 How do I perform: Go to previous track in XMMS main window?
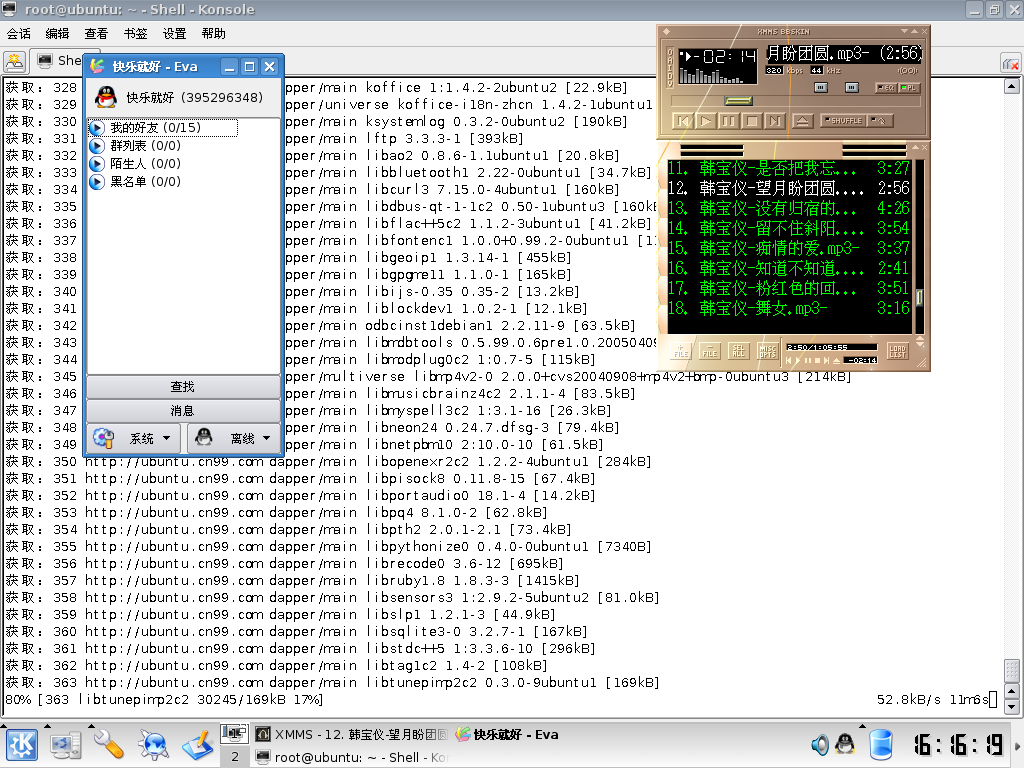pyautogui.click(x=682, y=121)
